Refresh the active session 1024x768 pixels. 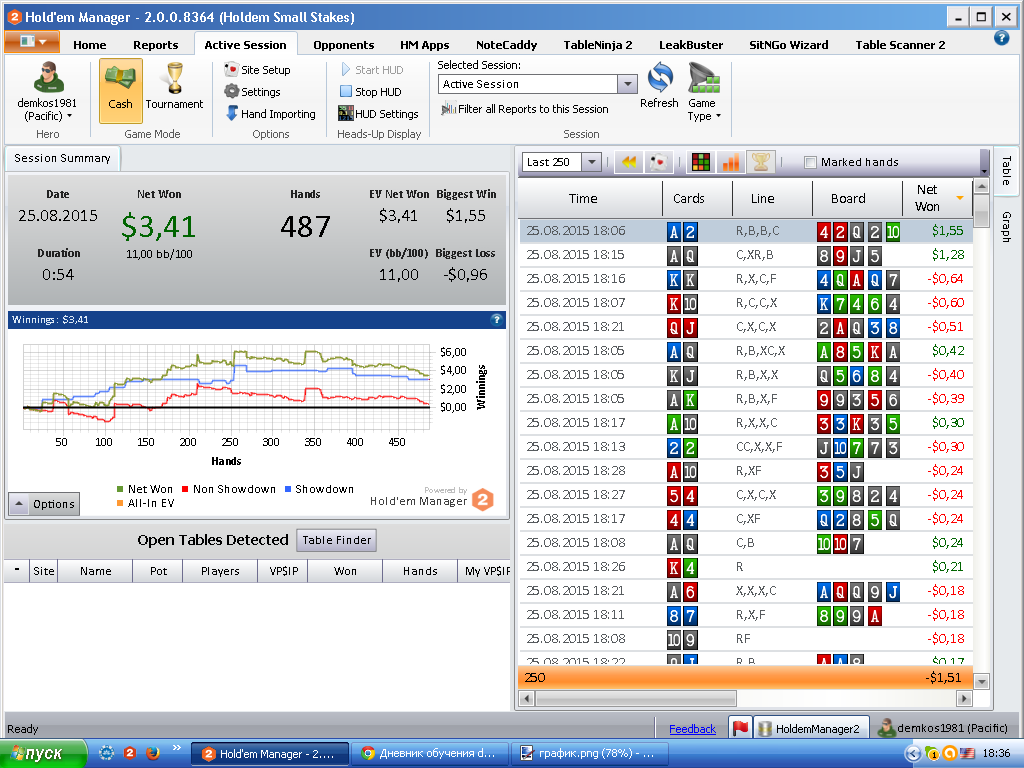coord(660,86)
